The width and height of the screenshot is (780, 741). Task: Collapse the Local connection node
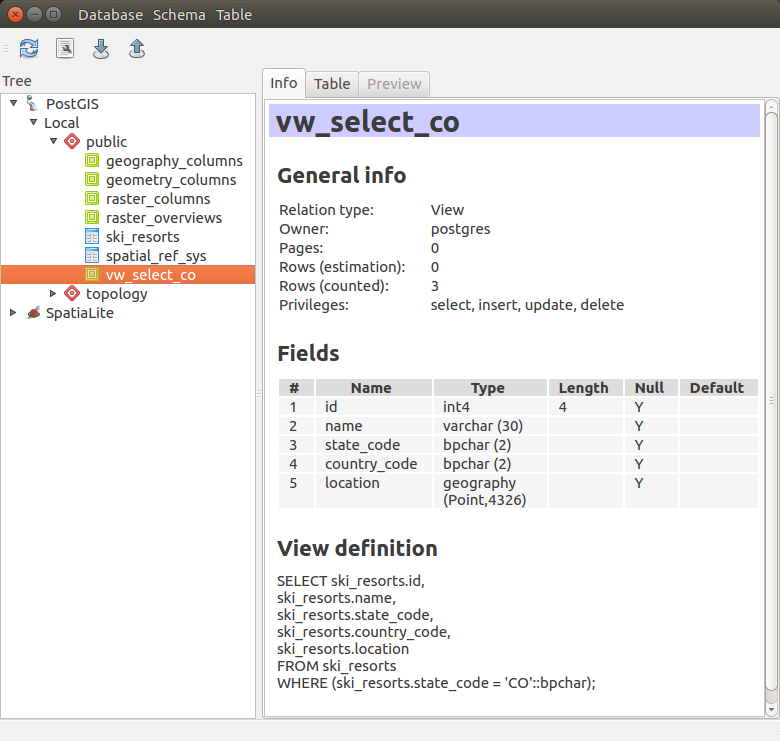(x=33, y=123)
